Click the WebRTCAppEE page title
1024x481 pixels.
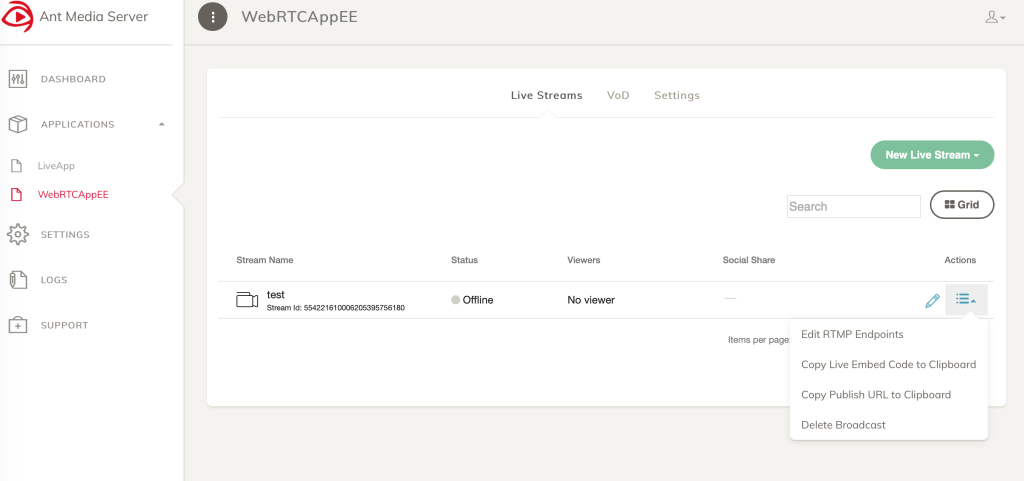point(299,17)
